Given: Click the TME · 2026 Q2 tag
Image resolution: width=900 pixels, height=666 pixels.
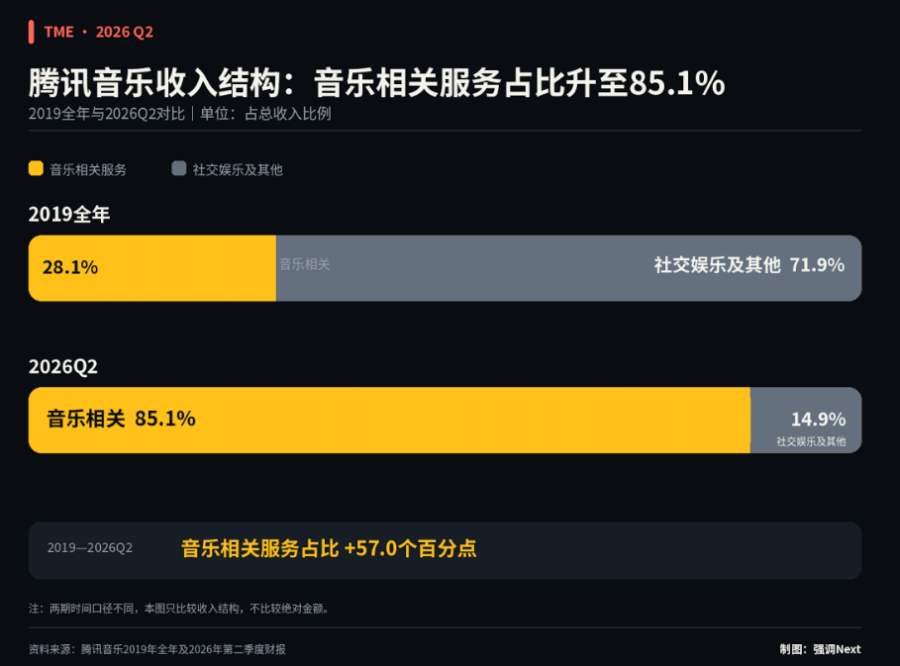Looking at the screenshot, I should pyautogui.click(x=99, y=32).
